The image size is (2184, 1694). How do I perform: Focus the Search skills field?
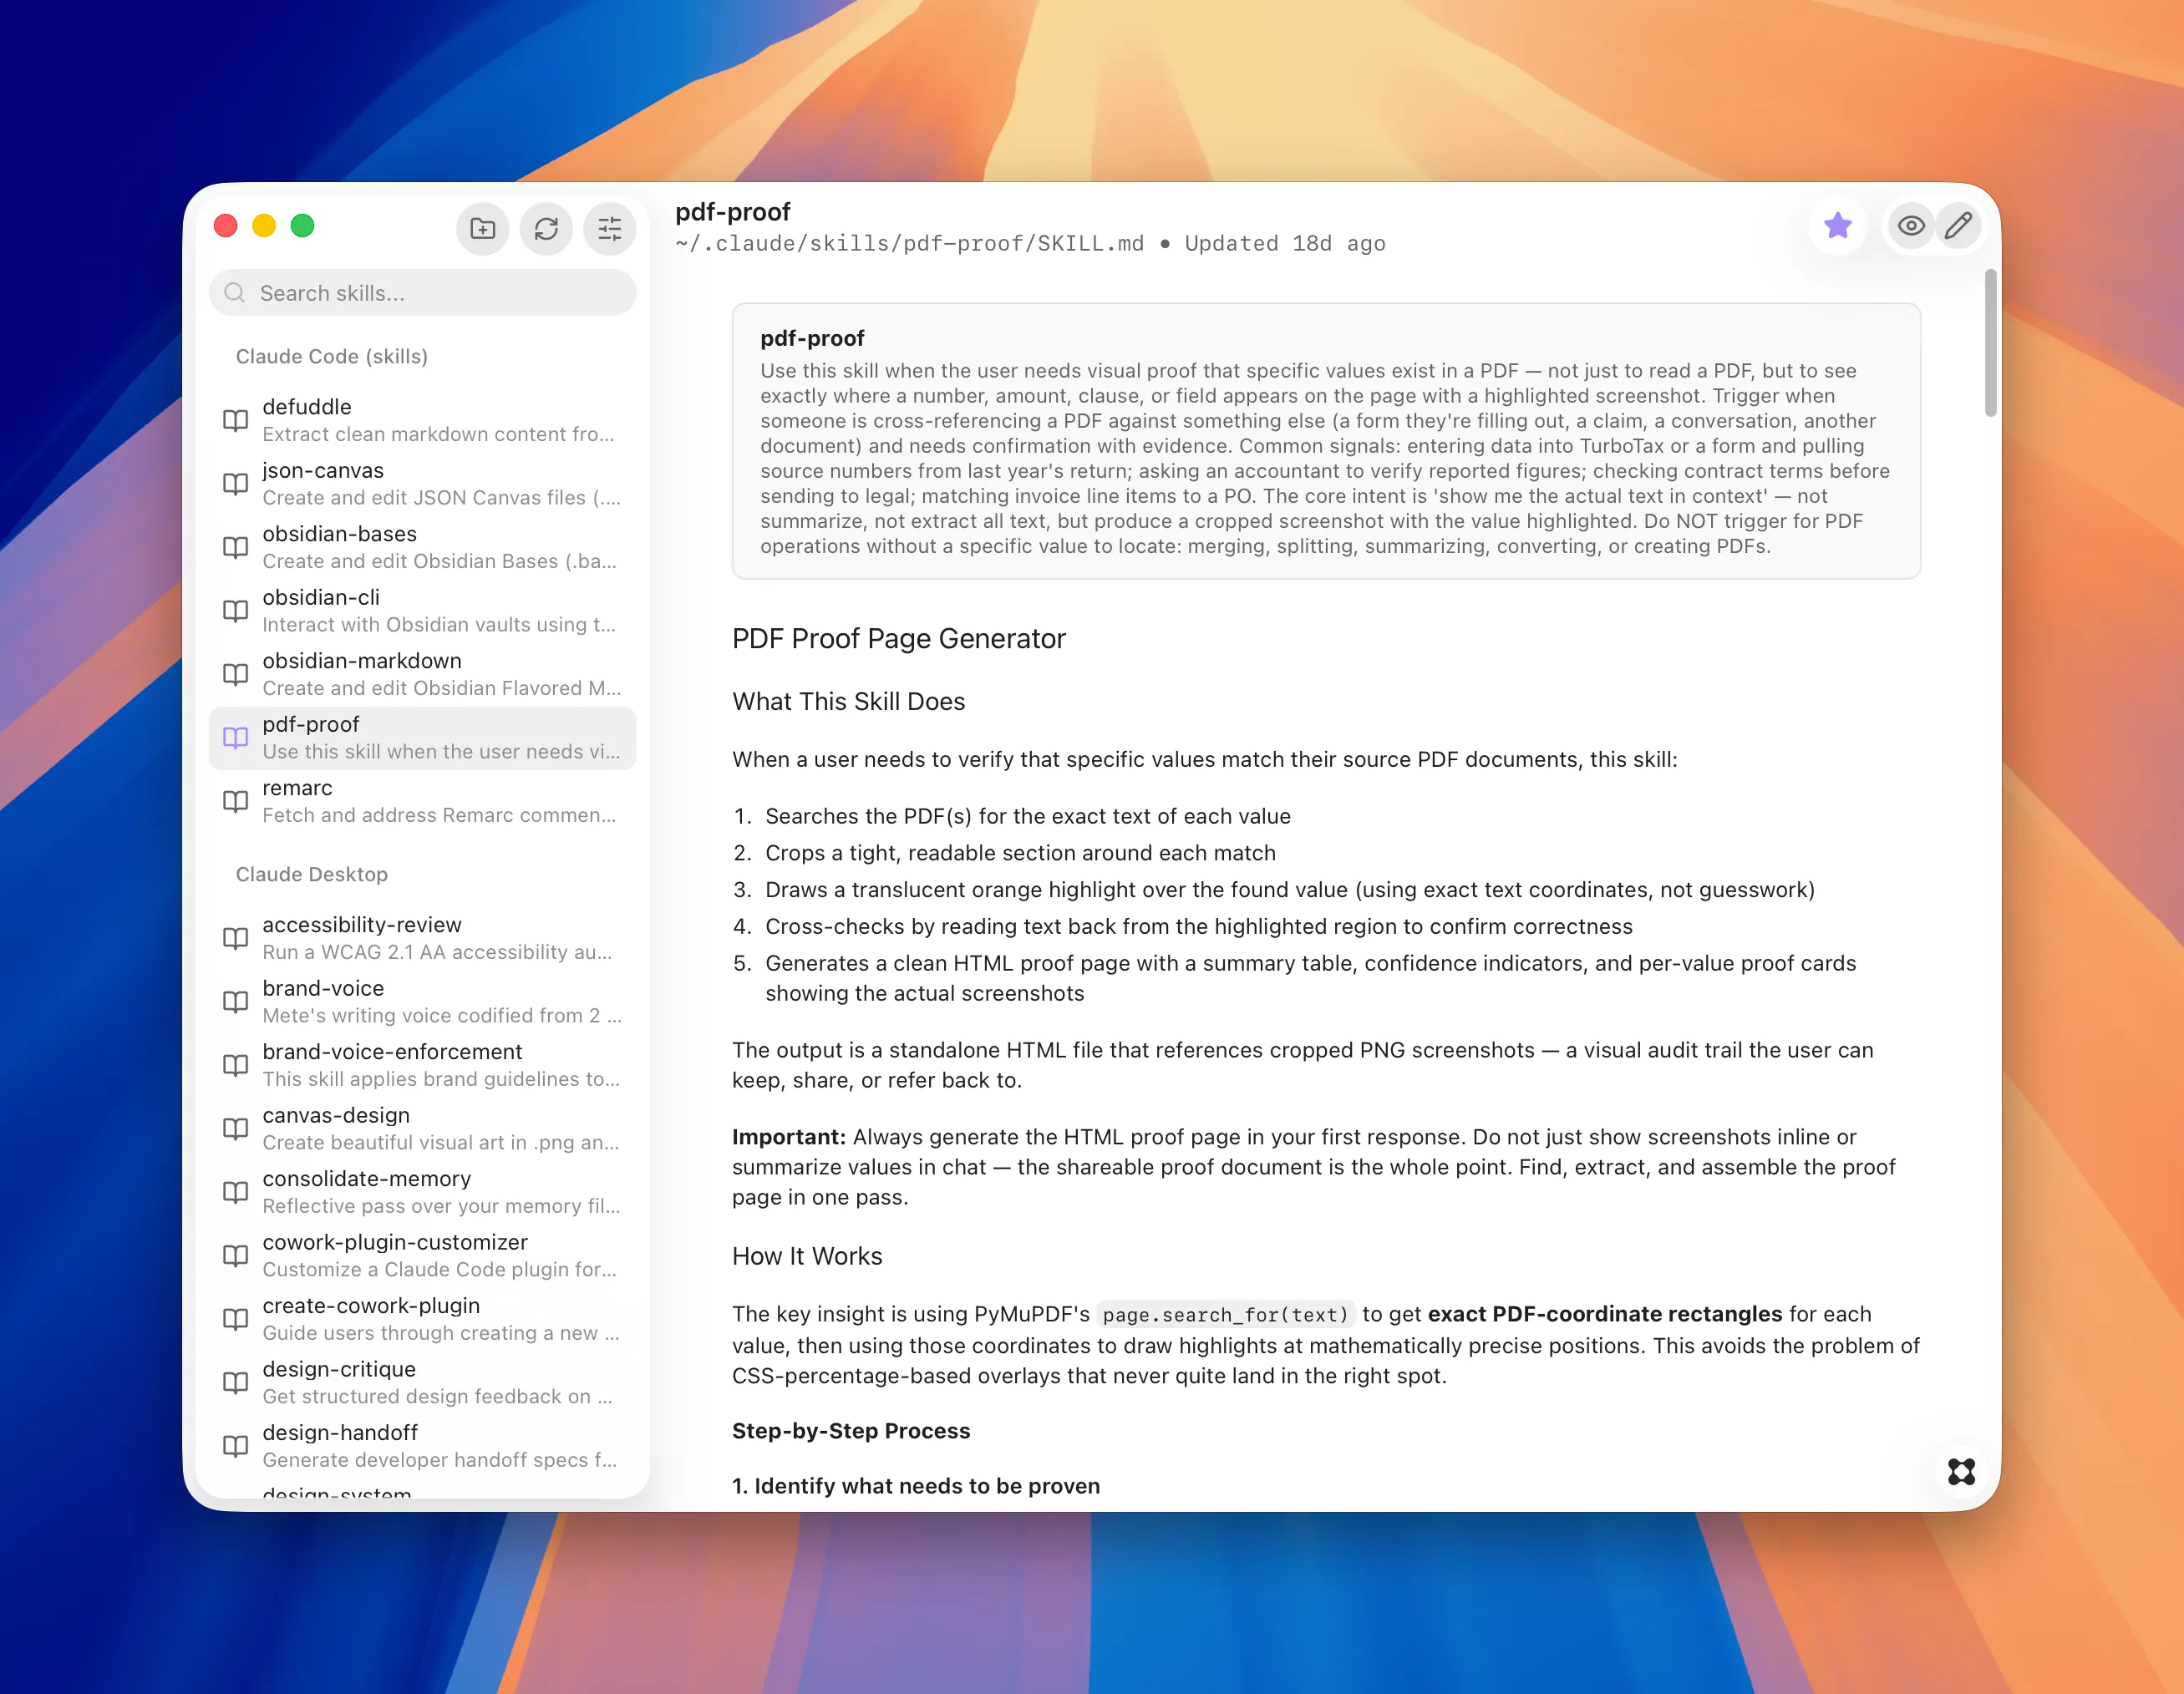tap(423, 293)
